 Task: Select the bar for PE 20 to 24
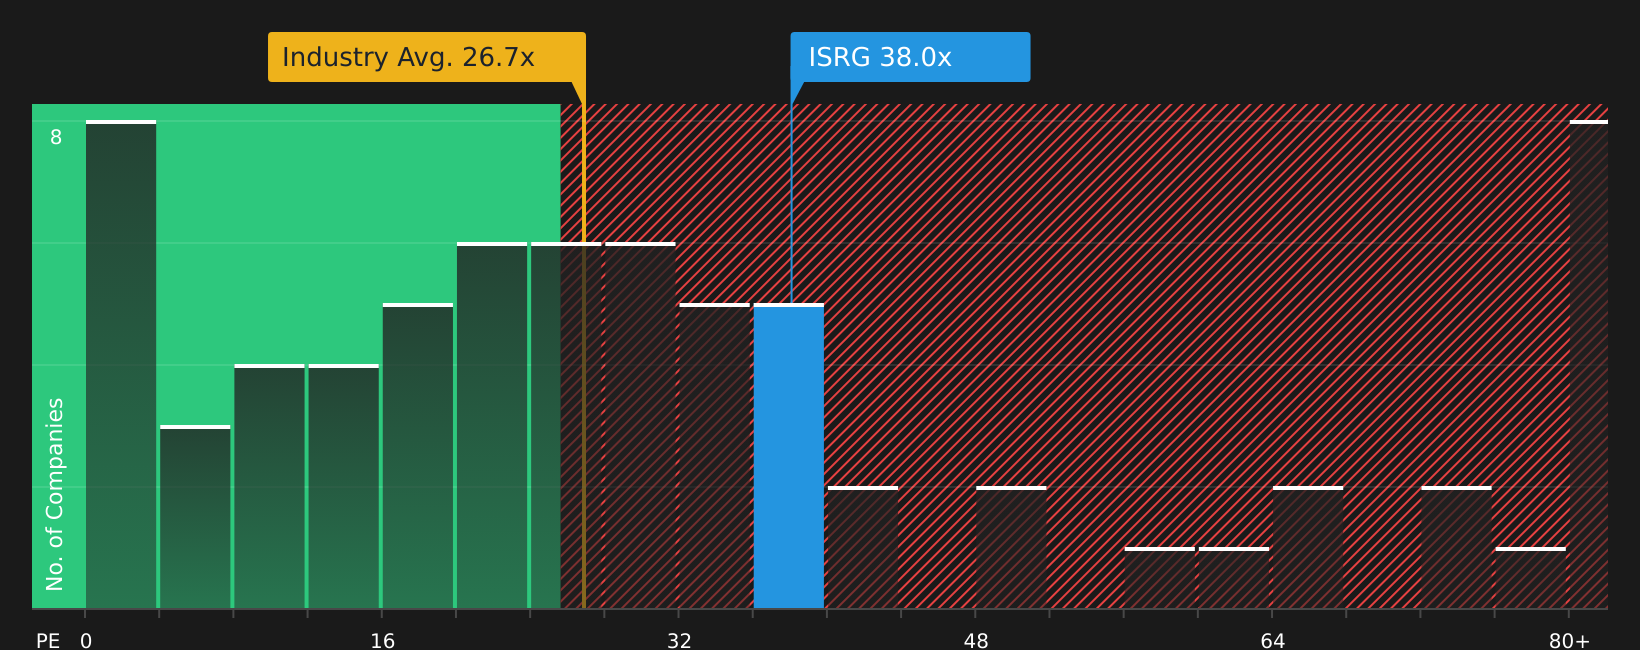pyautogui.click(x=492, y=425)
